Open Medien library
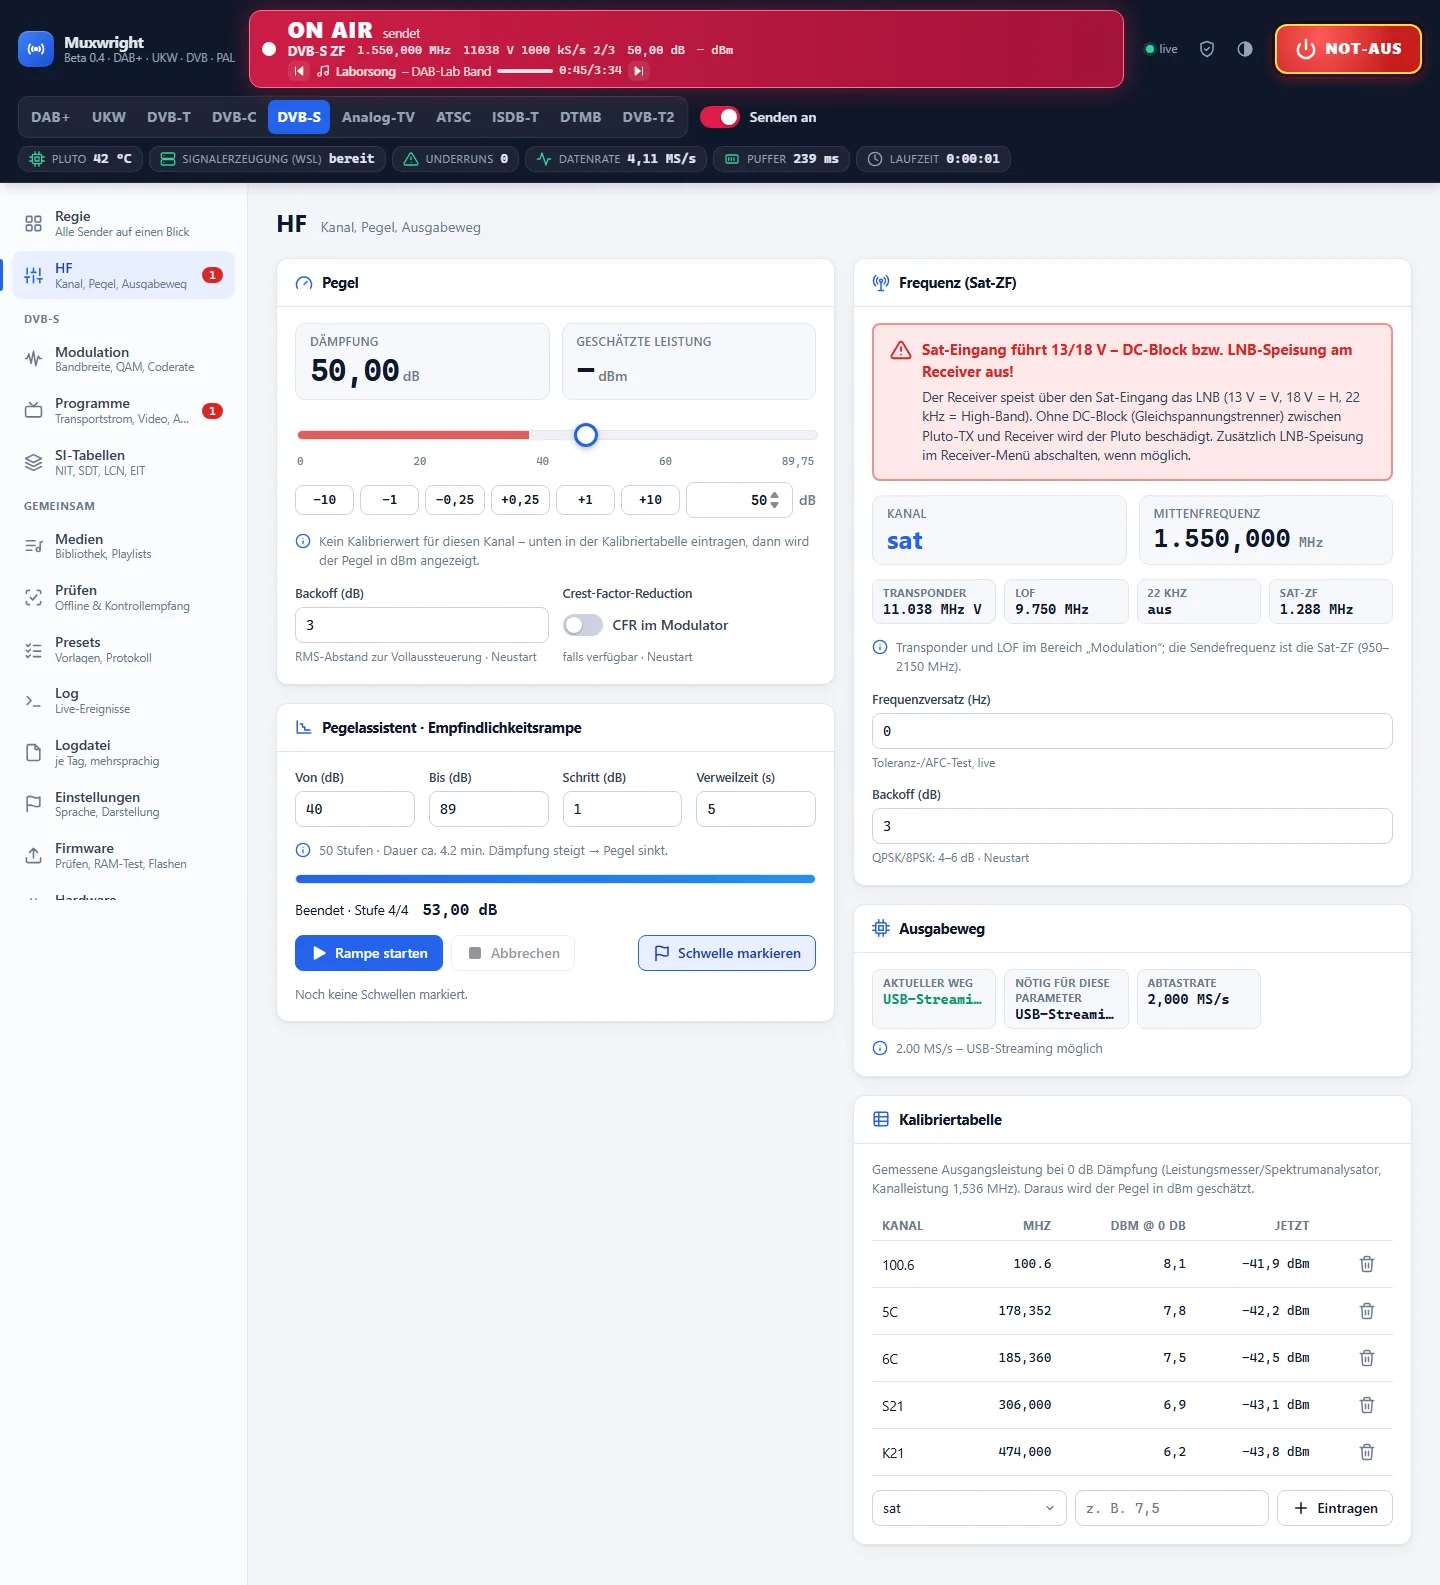This screenshot has height=1585, width=1440. 124,546
